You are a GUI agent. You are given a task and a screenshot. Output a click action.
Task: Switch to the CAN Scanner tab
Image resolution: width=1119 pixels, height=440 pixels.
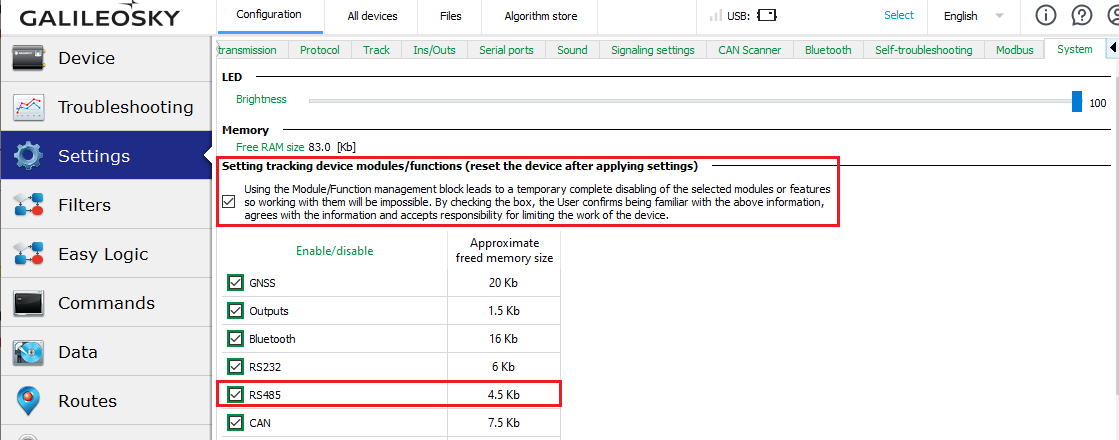[749, 50]
